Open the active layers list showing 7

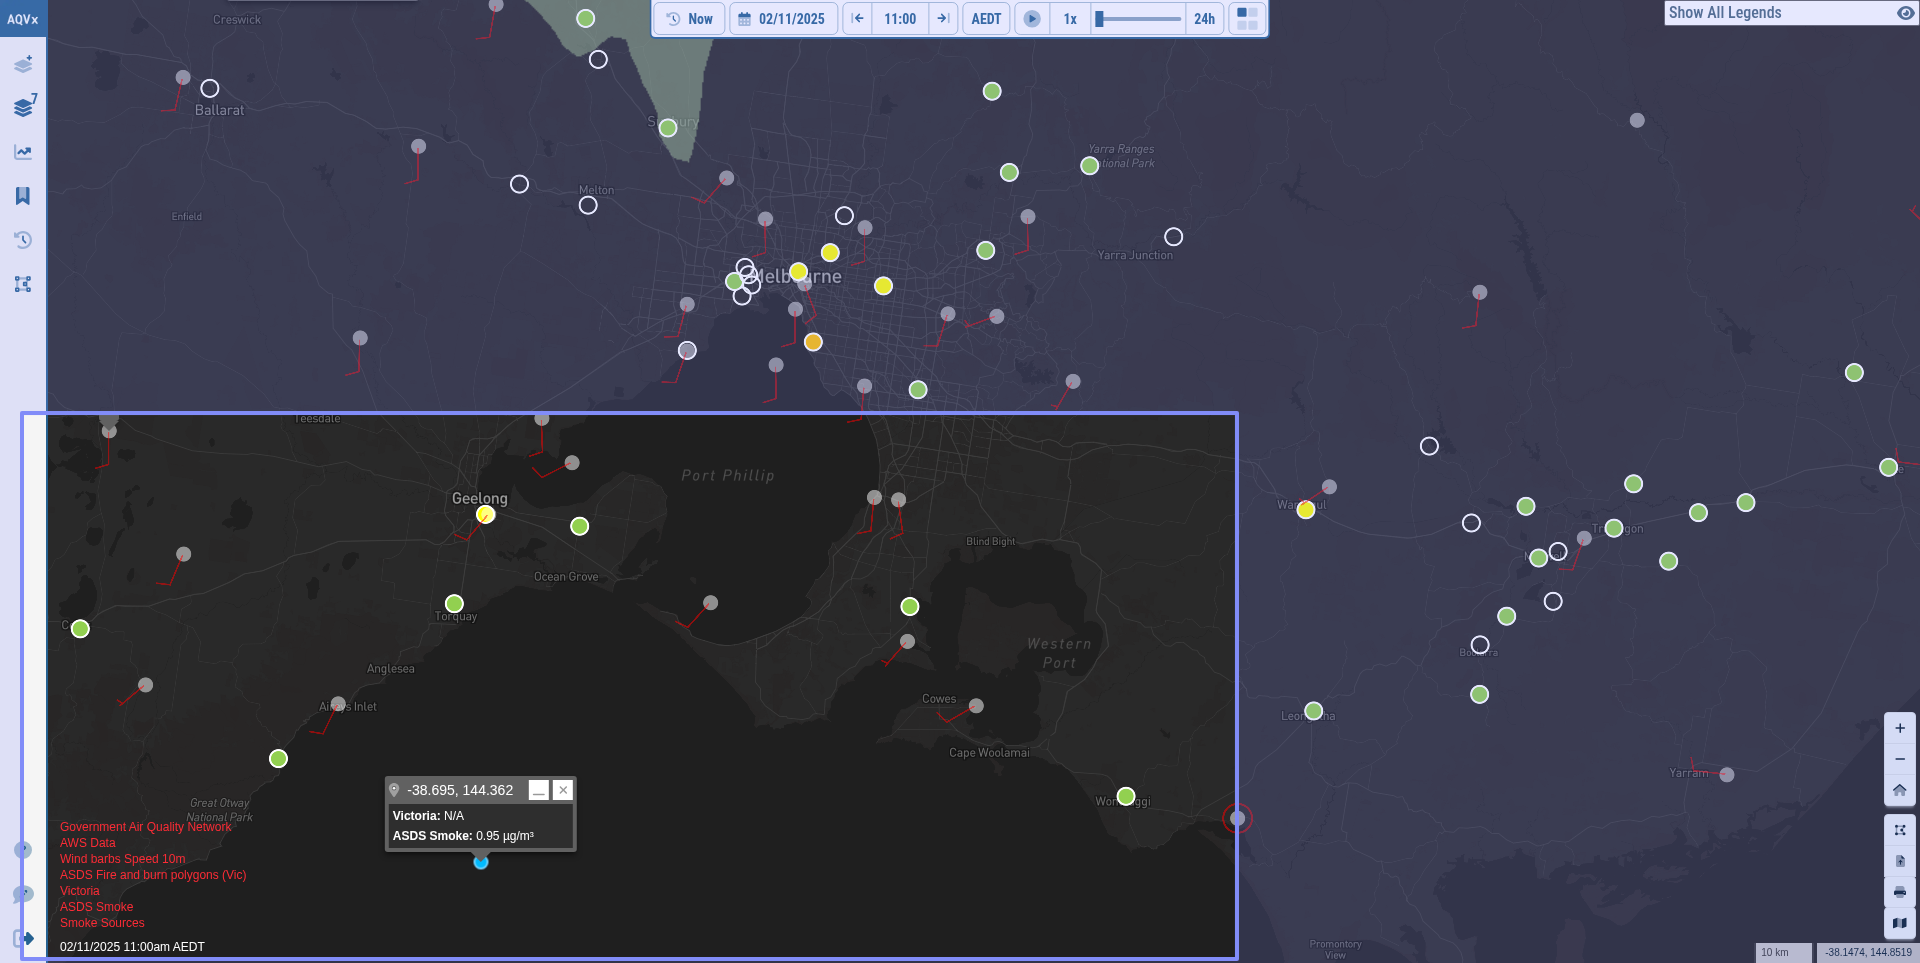click(x=23, y=107)
